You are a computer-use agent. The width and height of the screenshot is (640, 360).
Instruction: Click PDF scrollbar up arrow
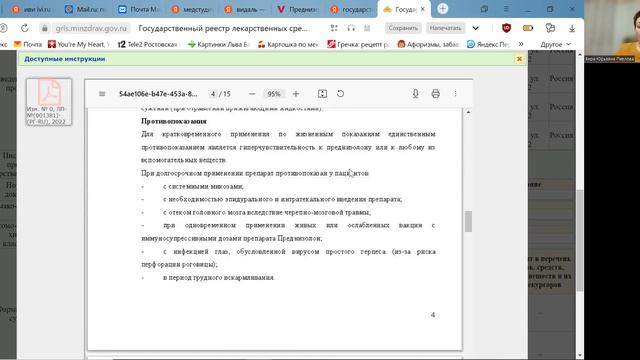468,112
